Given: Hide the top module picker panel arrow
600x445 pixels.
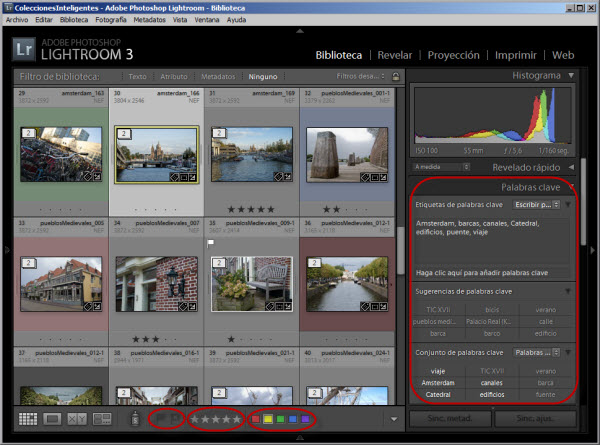Looking at the screenshot, I should tap(300, 31).
